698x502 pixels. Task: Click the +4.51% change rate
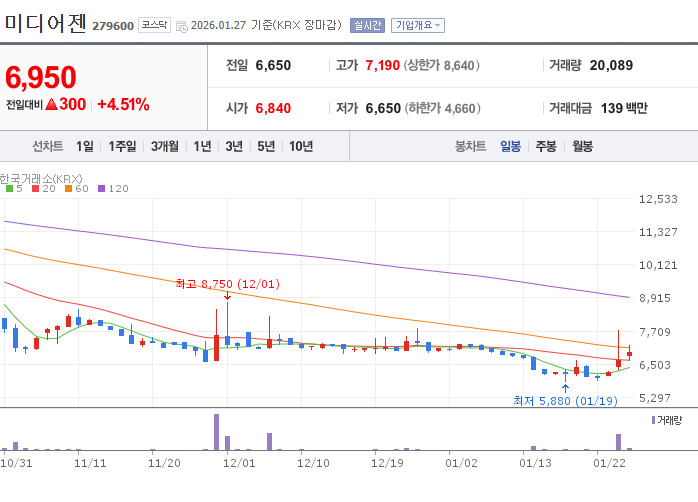click(x=123, y=104)
